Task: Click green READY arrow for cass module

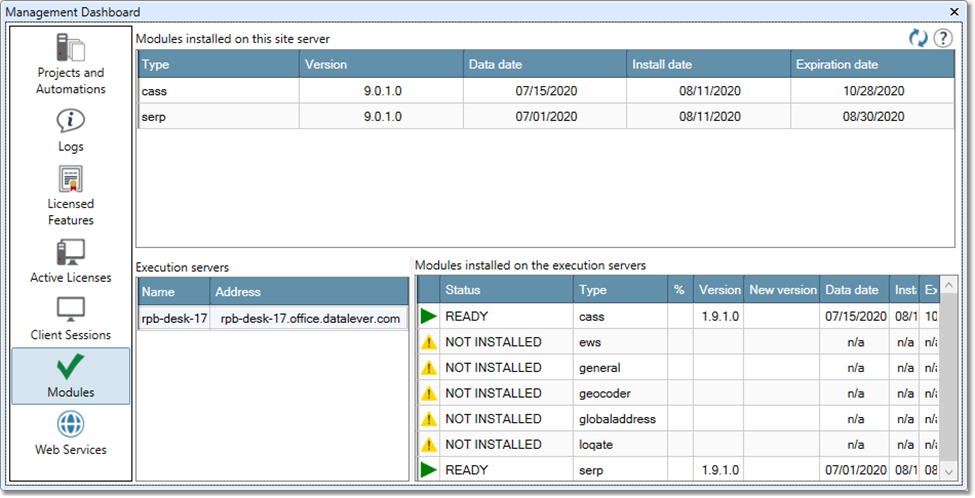Action: pyautogui.click(x=429, y=316)
